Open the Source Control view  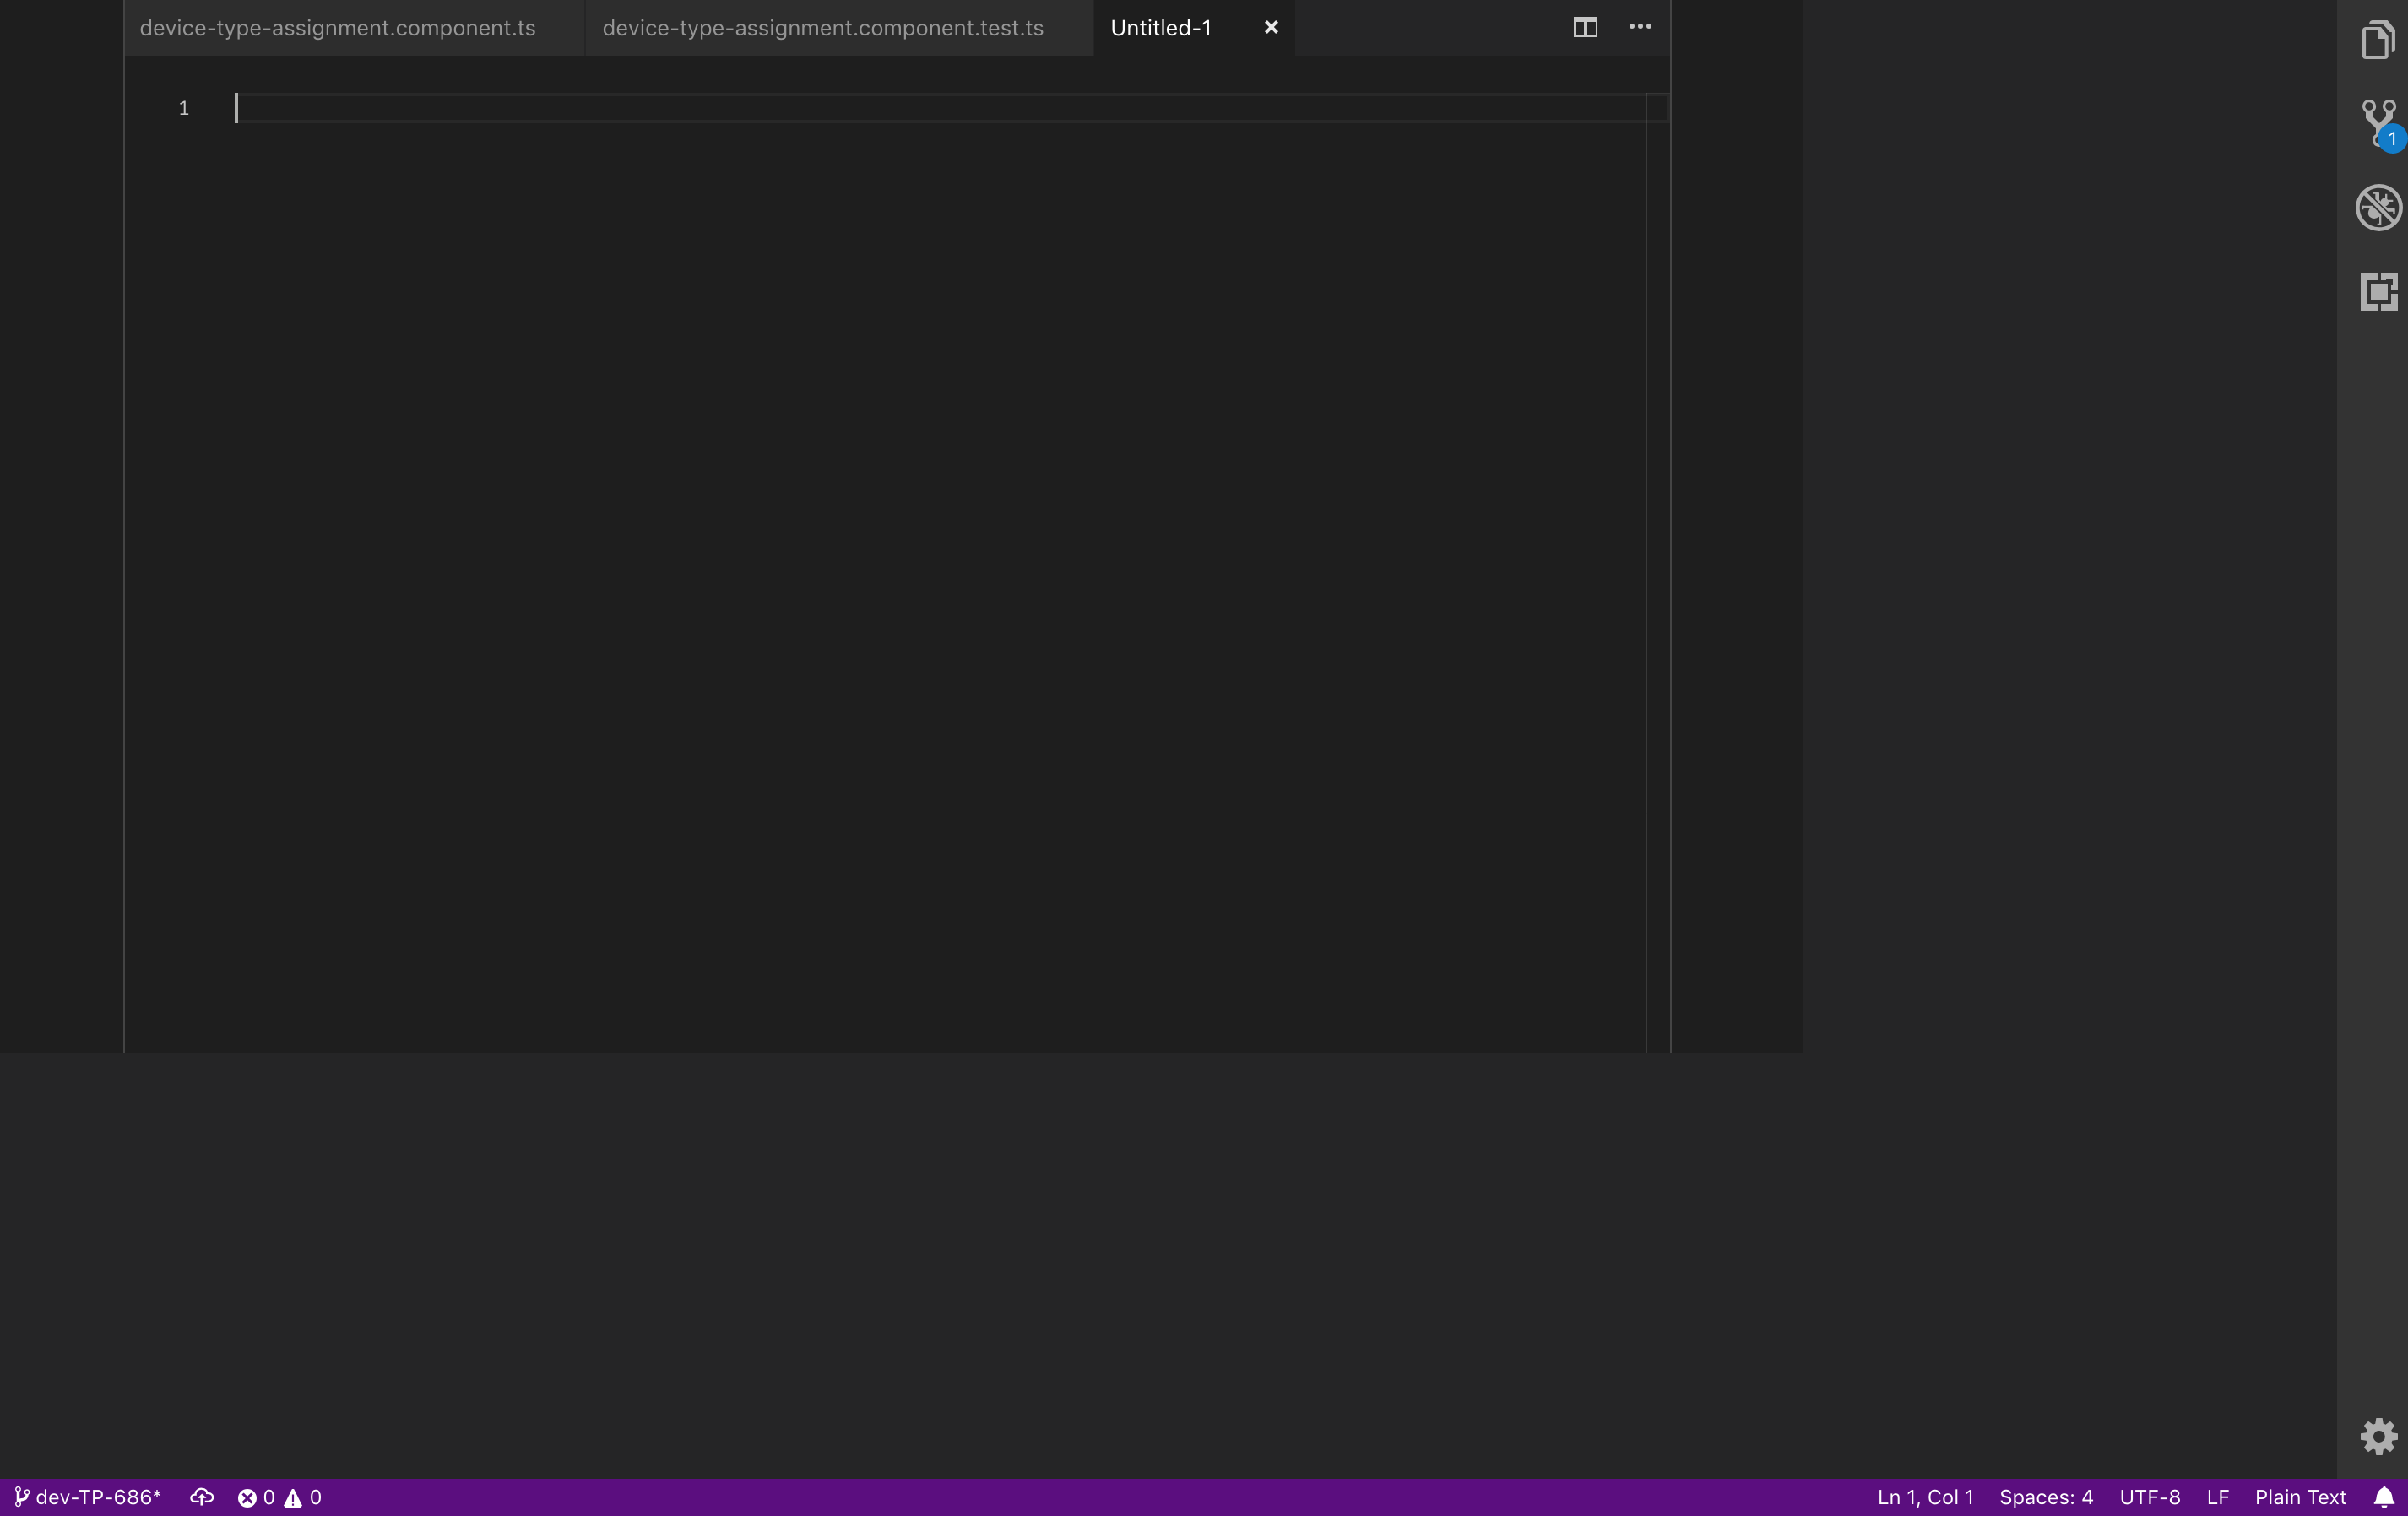click(2377, 122)
